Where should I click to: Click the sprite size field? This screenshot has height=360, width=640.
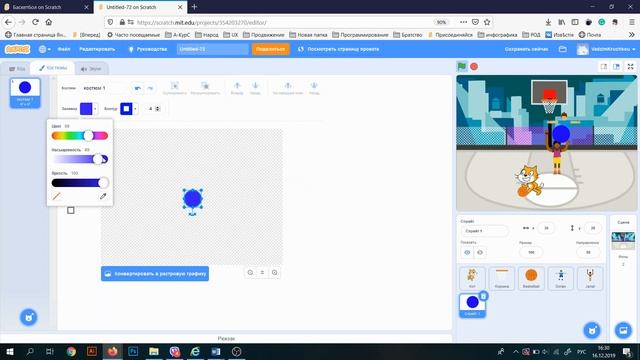click(531, 252)
